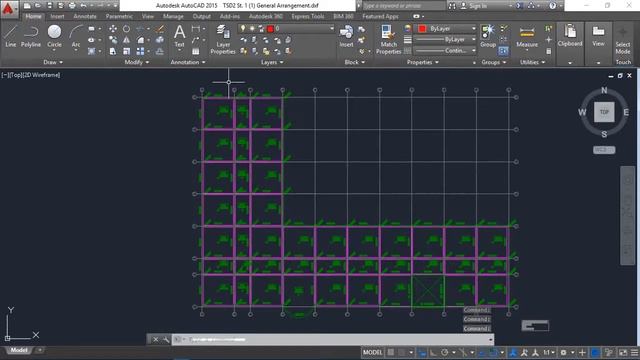Click the Clean Screen status bar icon

[x=623, y=352]
